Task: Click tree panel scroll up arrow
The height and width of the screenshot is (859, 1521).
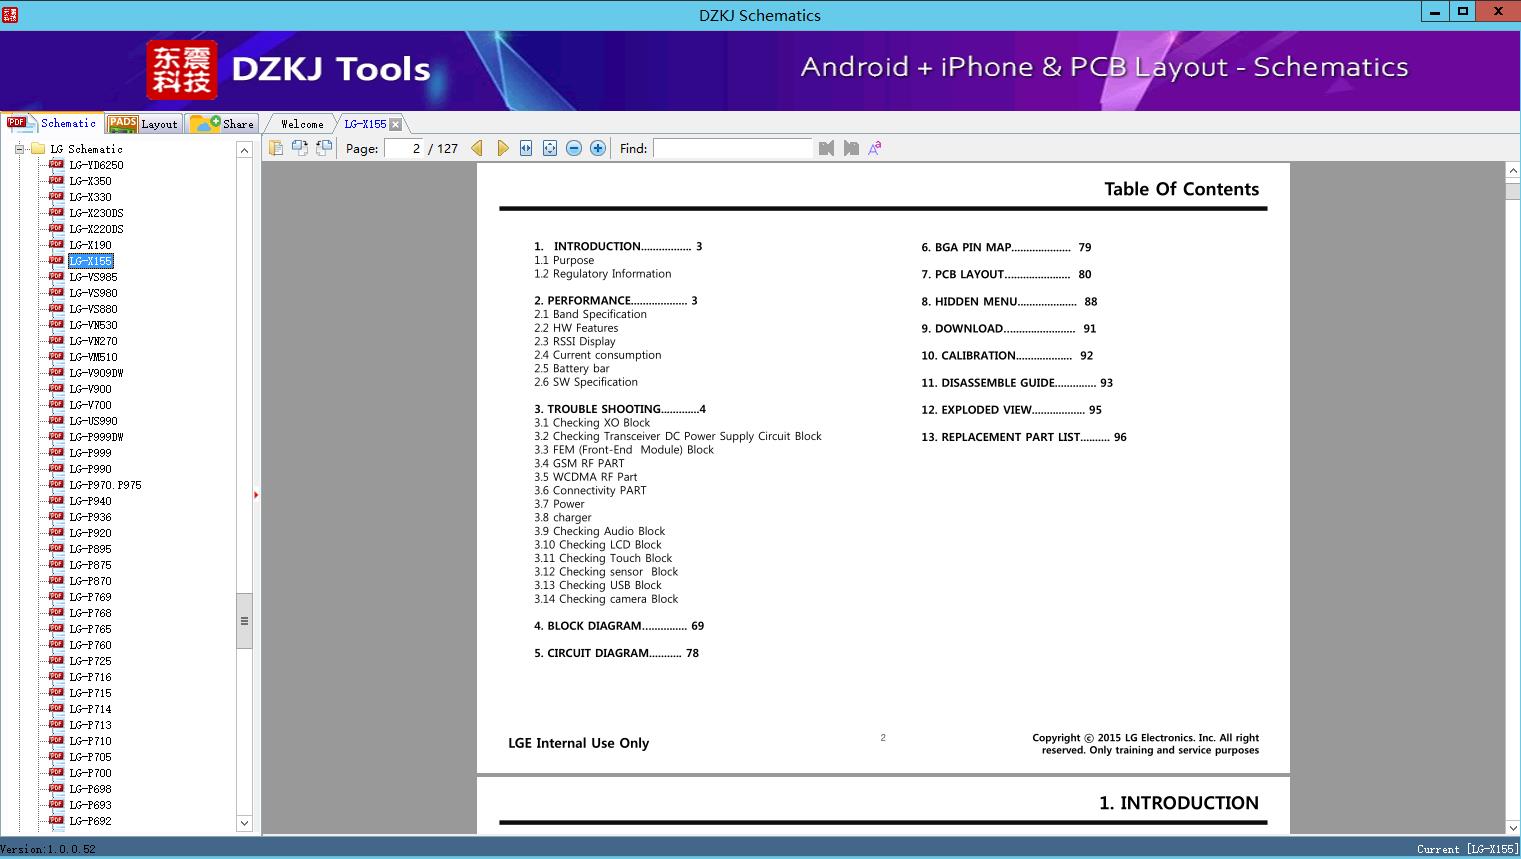Action: pyautogui.click(x=244, y=150)
